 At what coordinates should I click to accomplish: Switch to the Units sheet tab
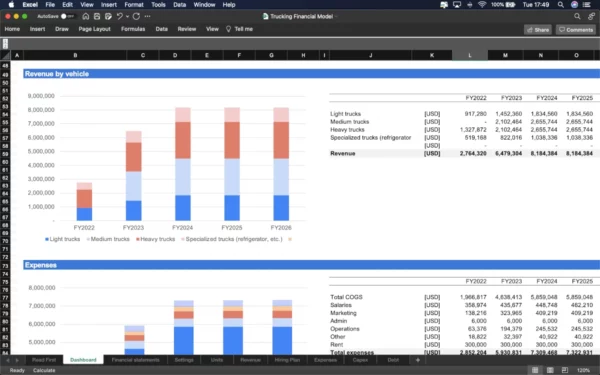coord(217,360)
